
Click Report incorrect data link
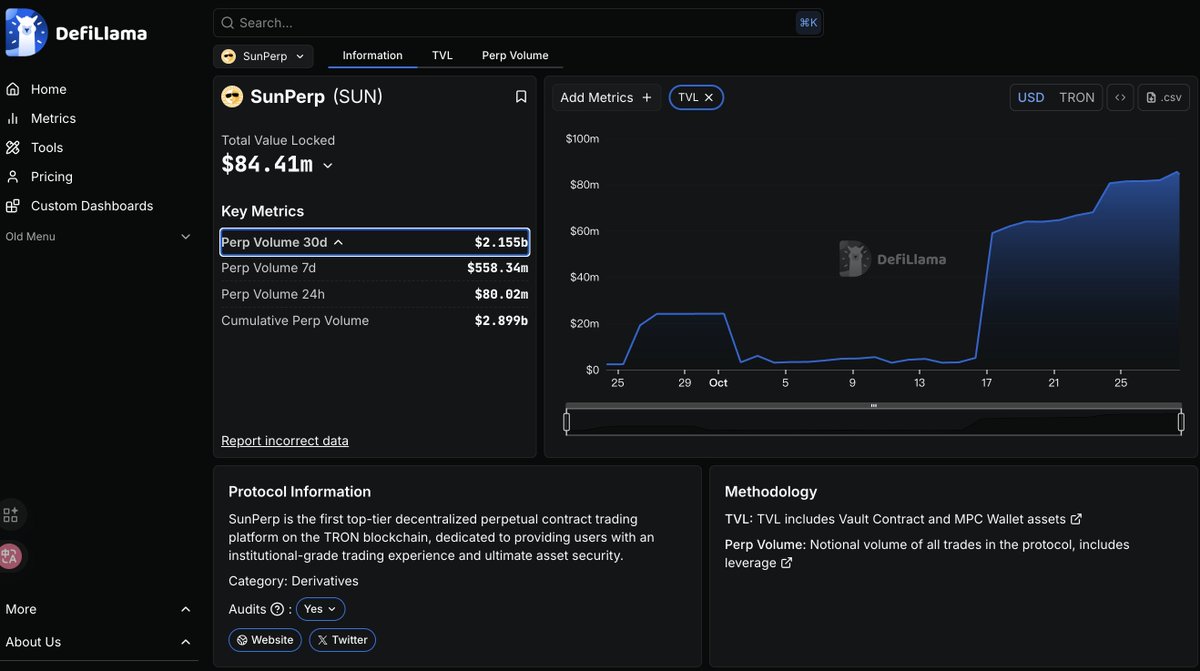[x=285, y=441]
